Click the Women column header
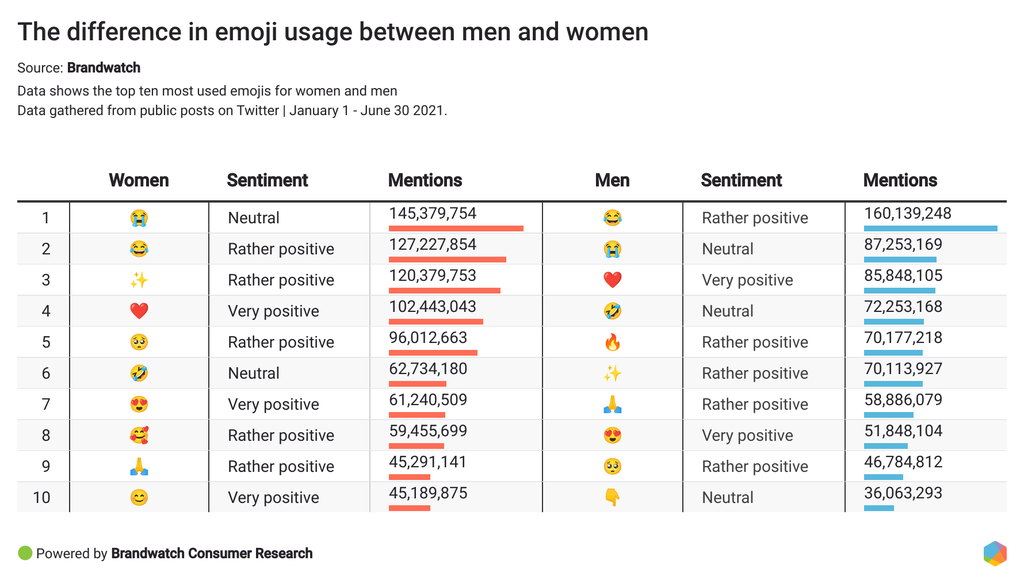The image size is (1024, 587). [139, 180]
